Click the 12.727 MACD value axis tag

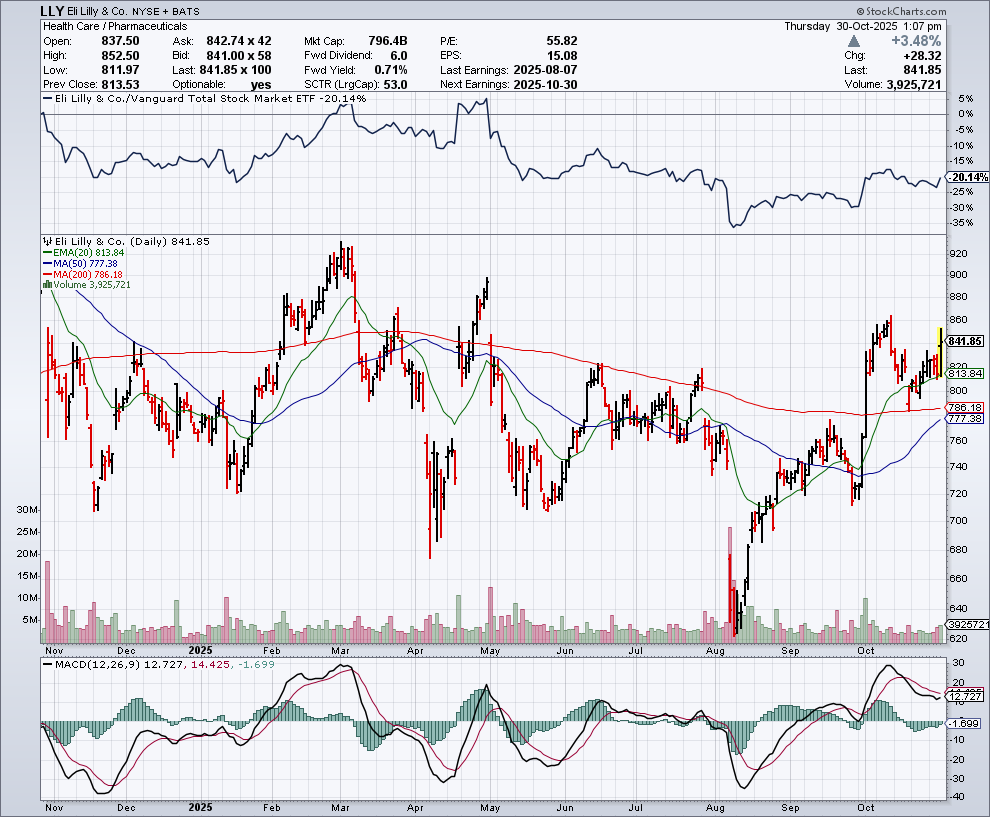click(x=967, y=696)
